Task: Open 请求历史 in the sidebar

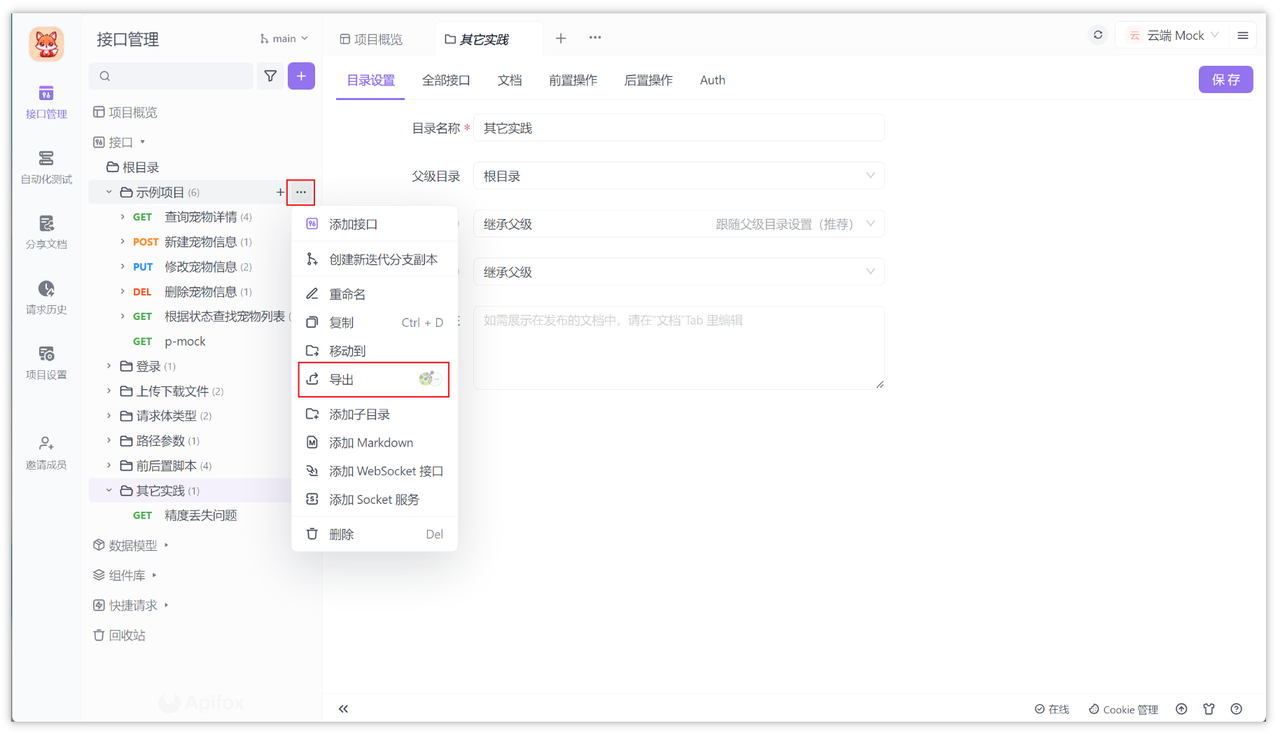Action: click(46, 298)
